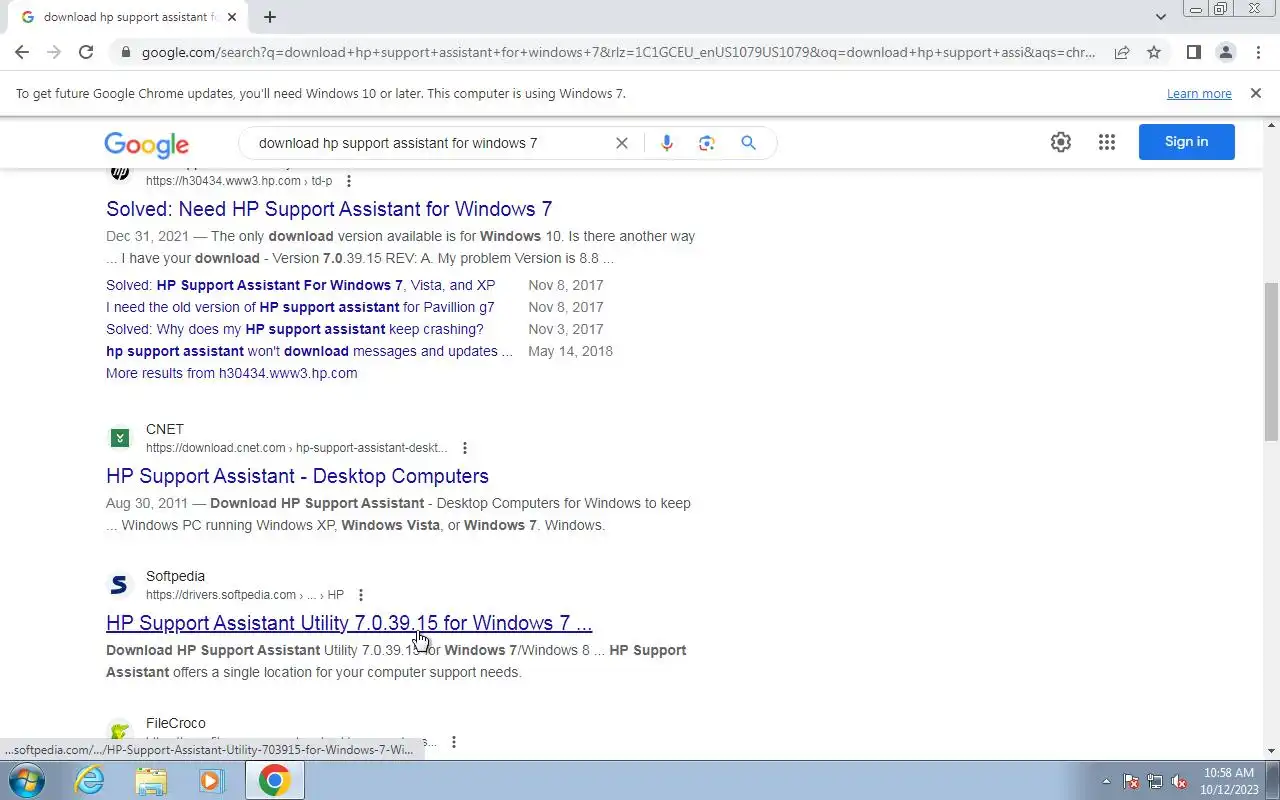The image size is (1280, 800).
Task: Show hidden system tray icons
Action: pos(1106,781)
